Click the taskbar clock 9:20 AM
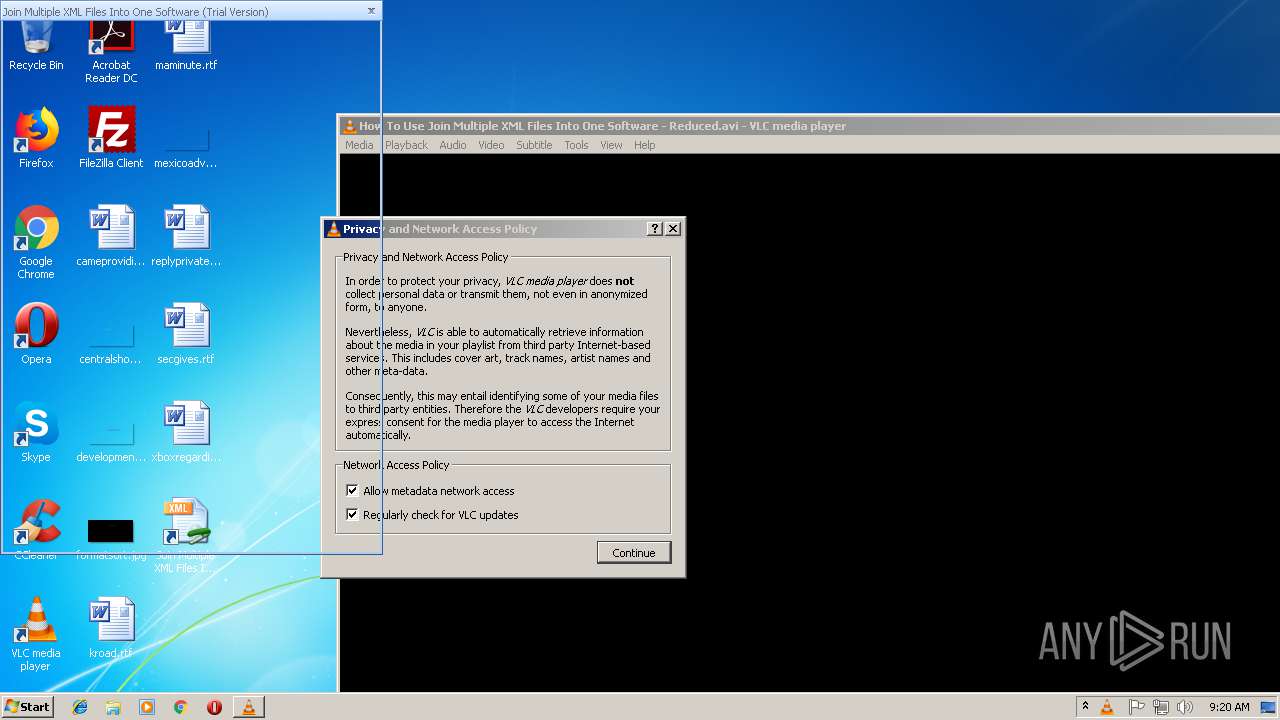The height and width of the screenshot is (720, 1280). pyautogui.click(x=1229, y=707)
